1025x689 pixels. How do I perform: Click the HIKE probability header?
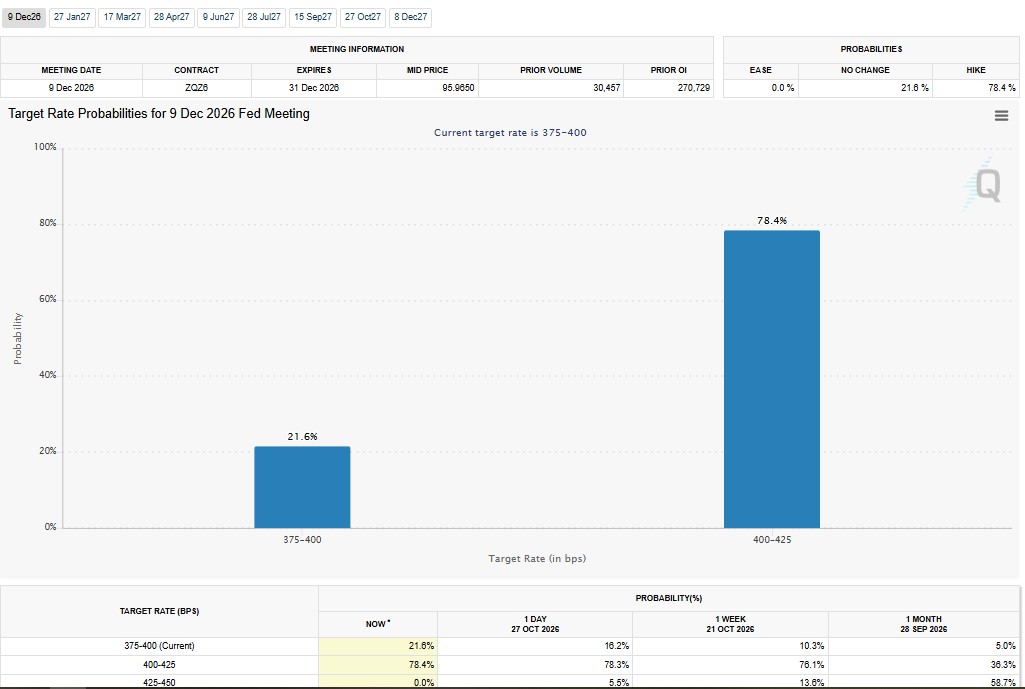point(975,70)
